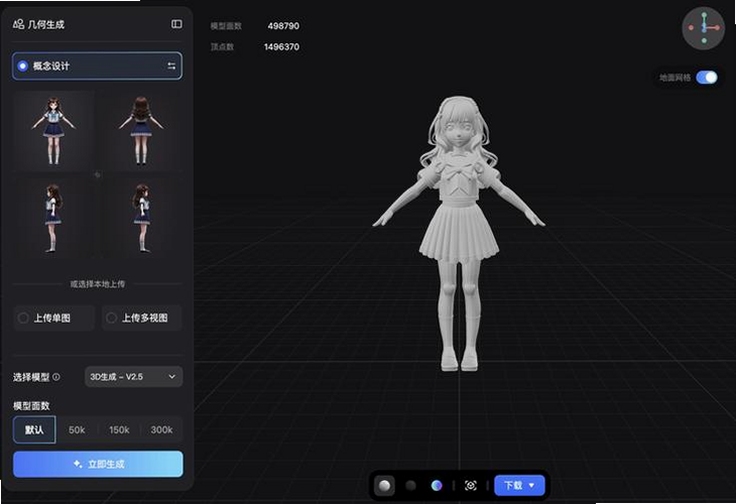Click the info icon beside 选择模型
Image resolution: width=736 pixels, height=504 pixels.
pos(56,377)
